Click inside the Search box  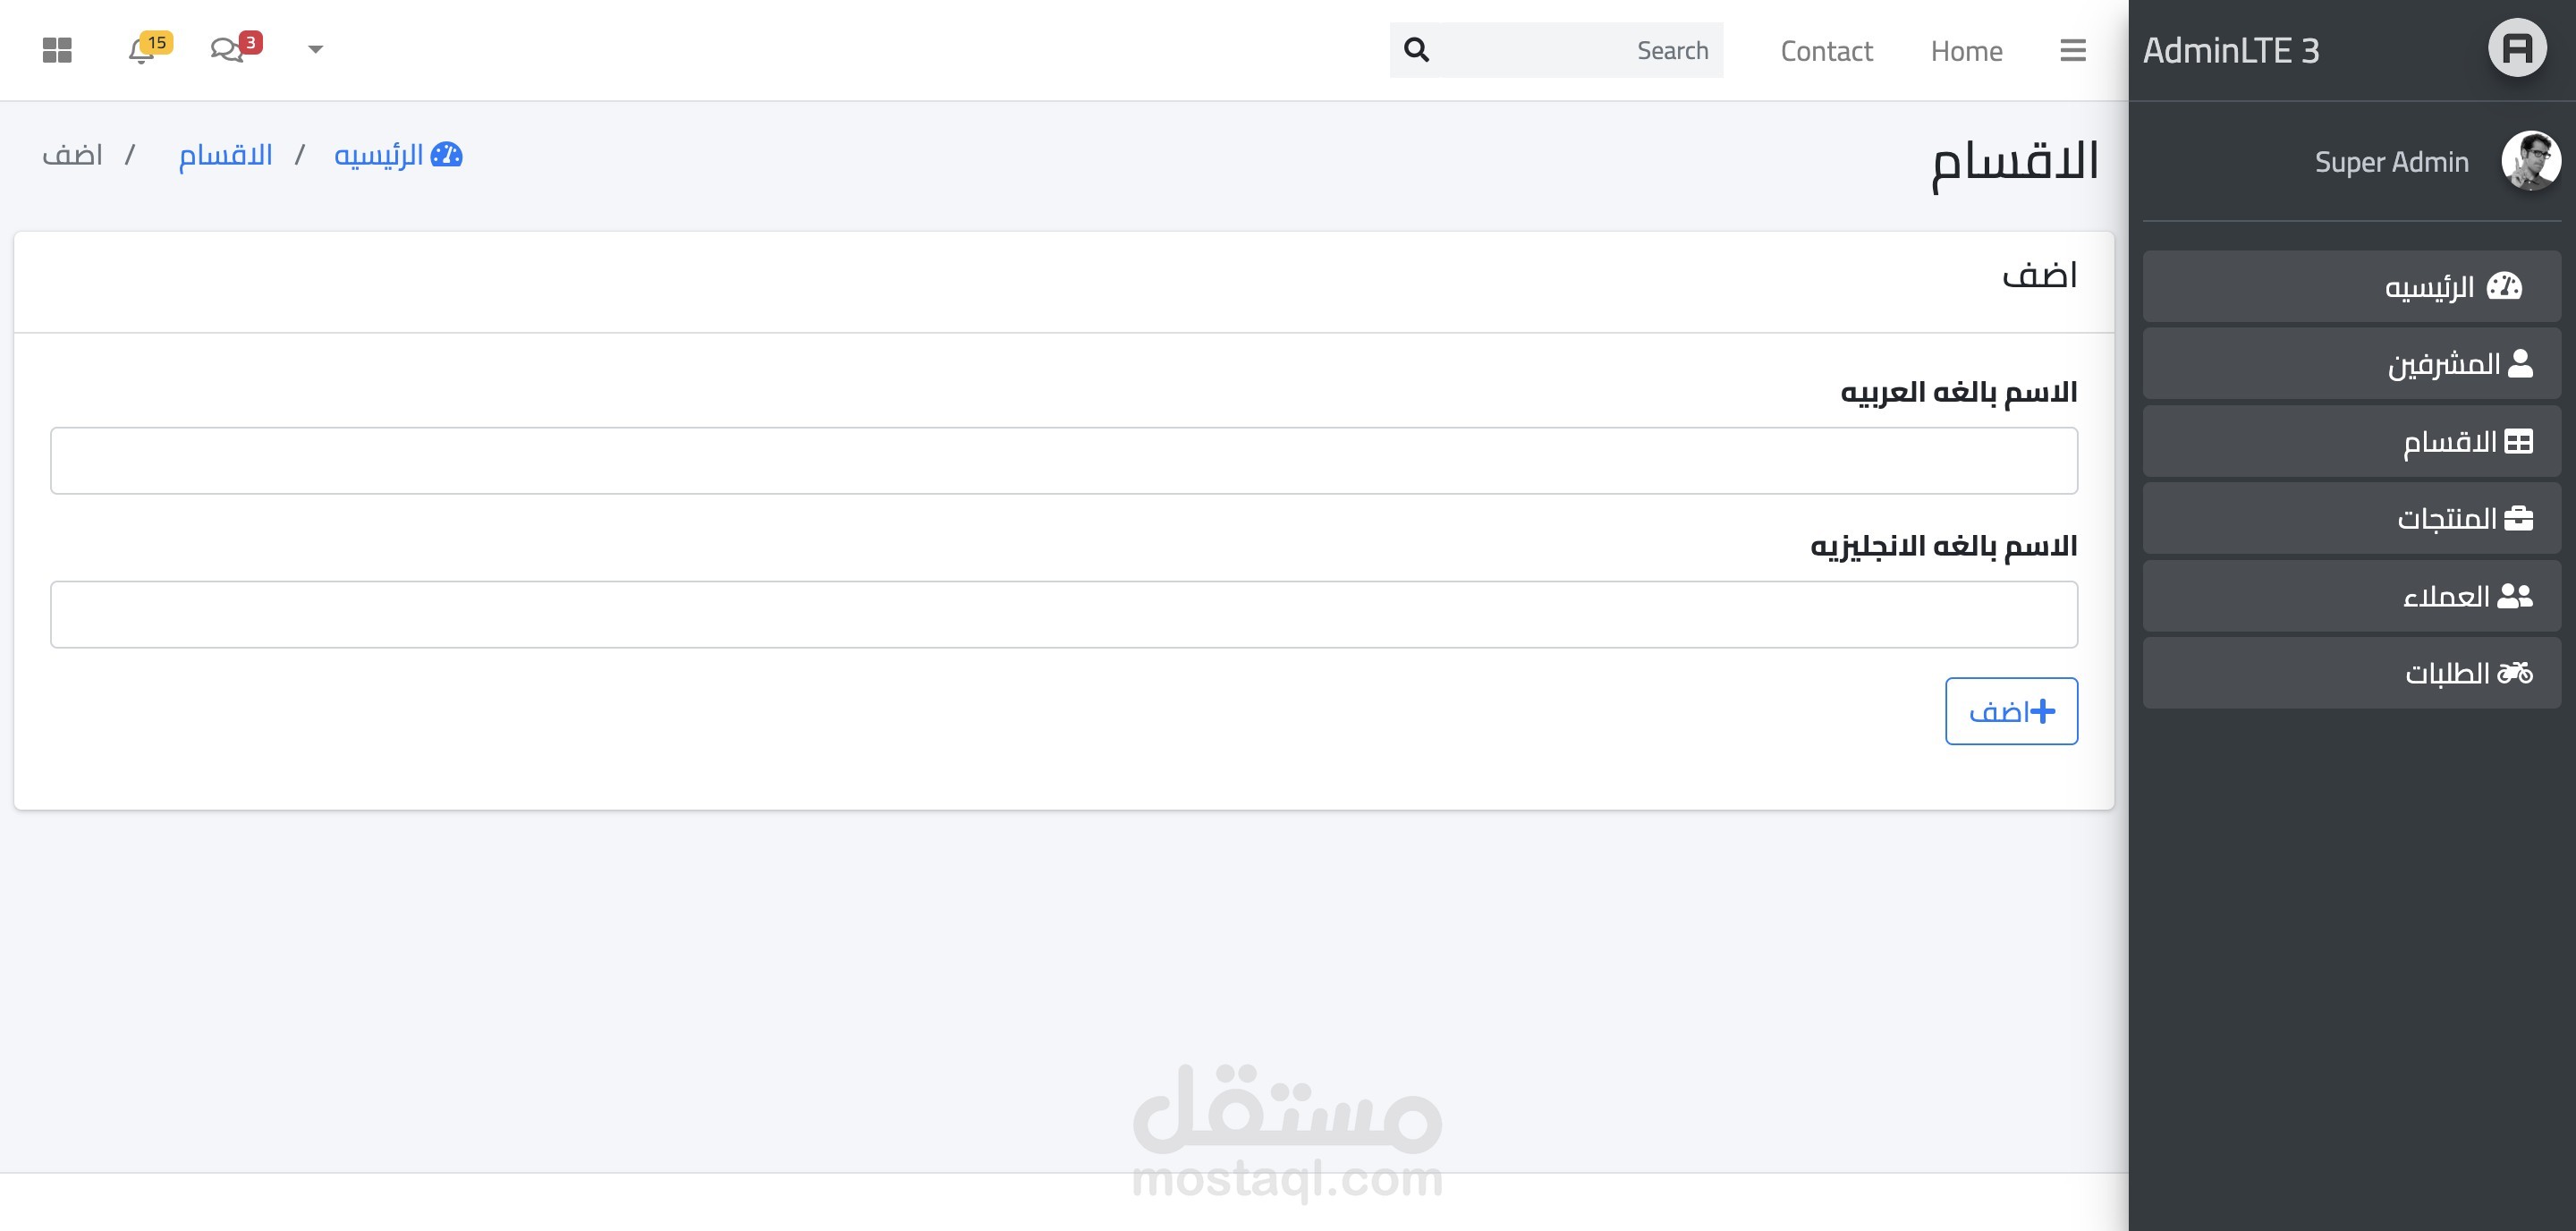pos(1580,51)
